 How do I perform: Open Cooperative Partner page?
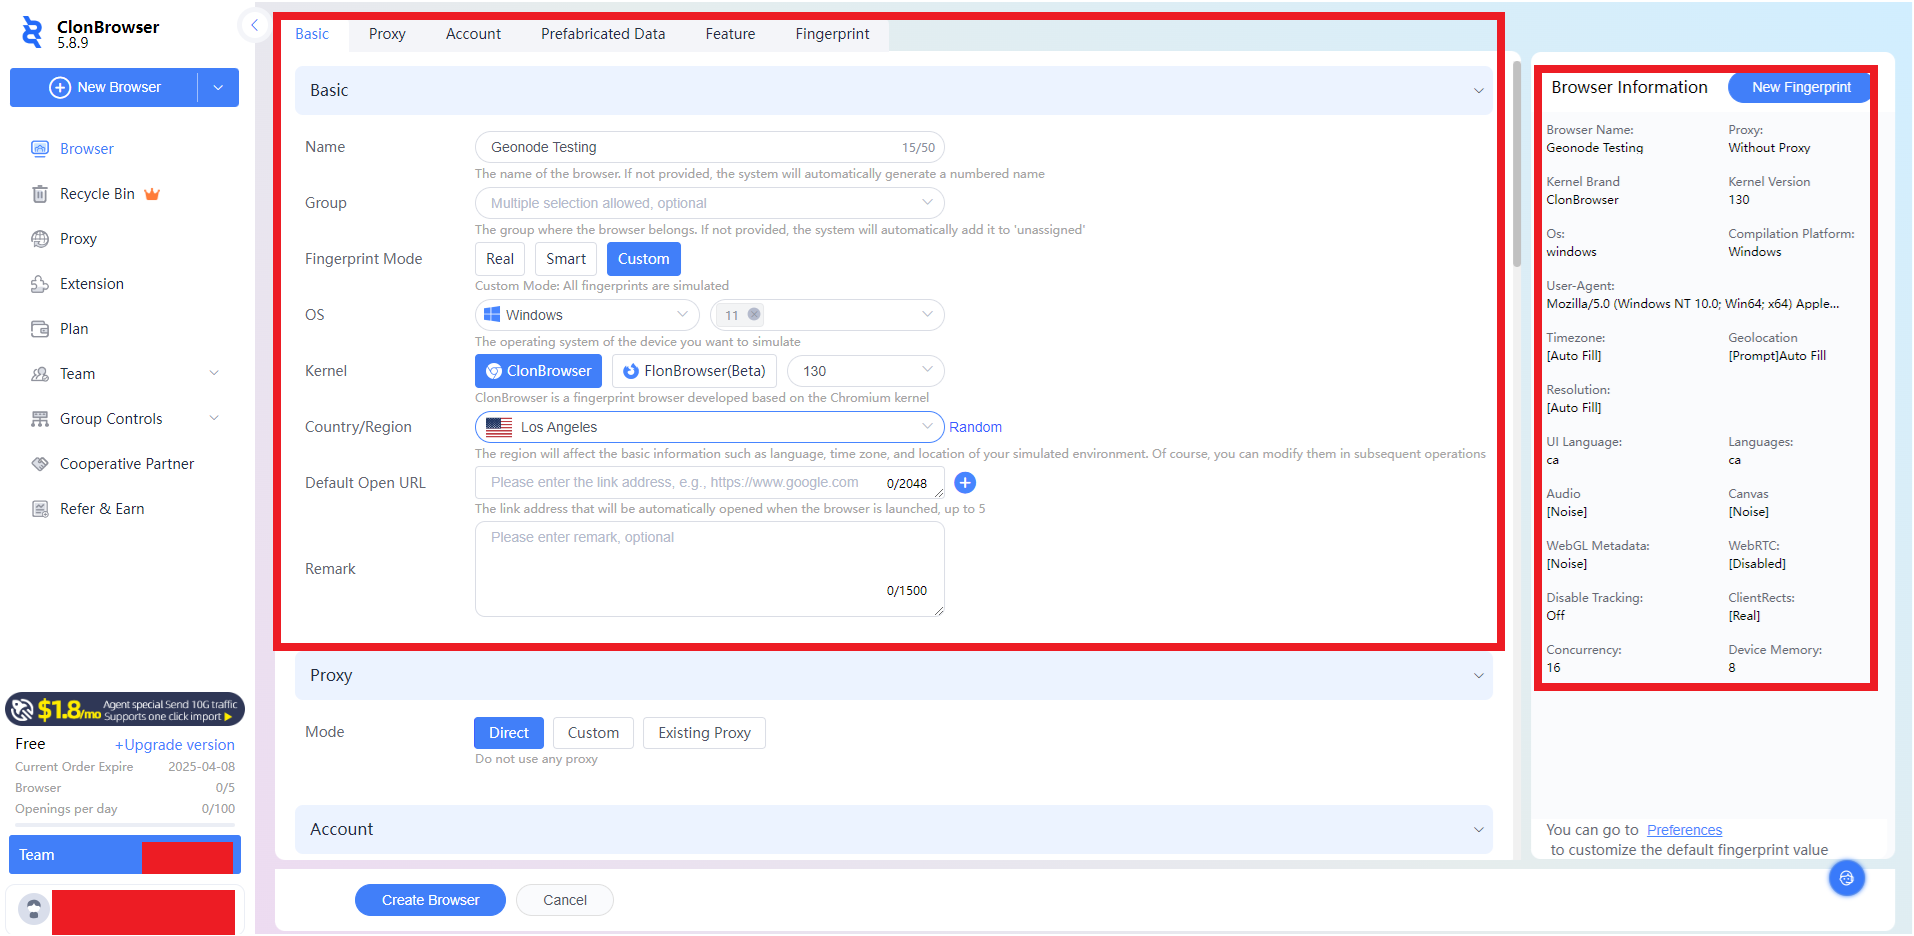[126, 463]
